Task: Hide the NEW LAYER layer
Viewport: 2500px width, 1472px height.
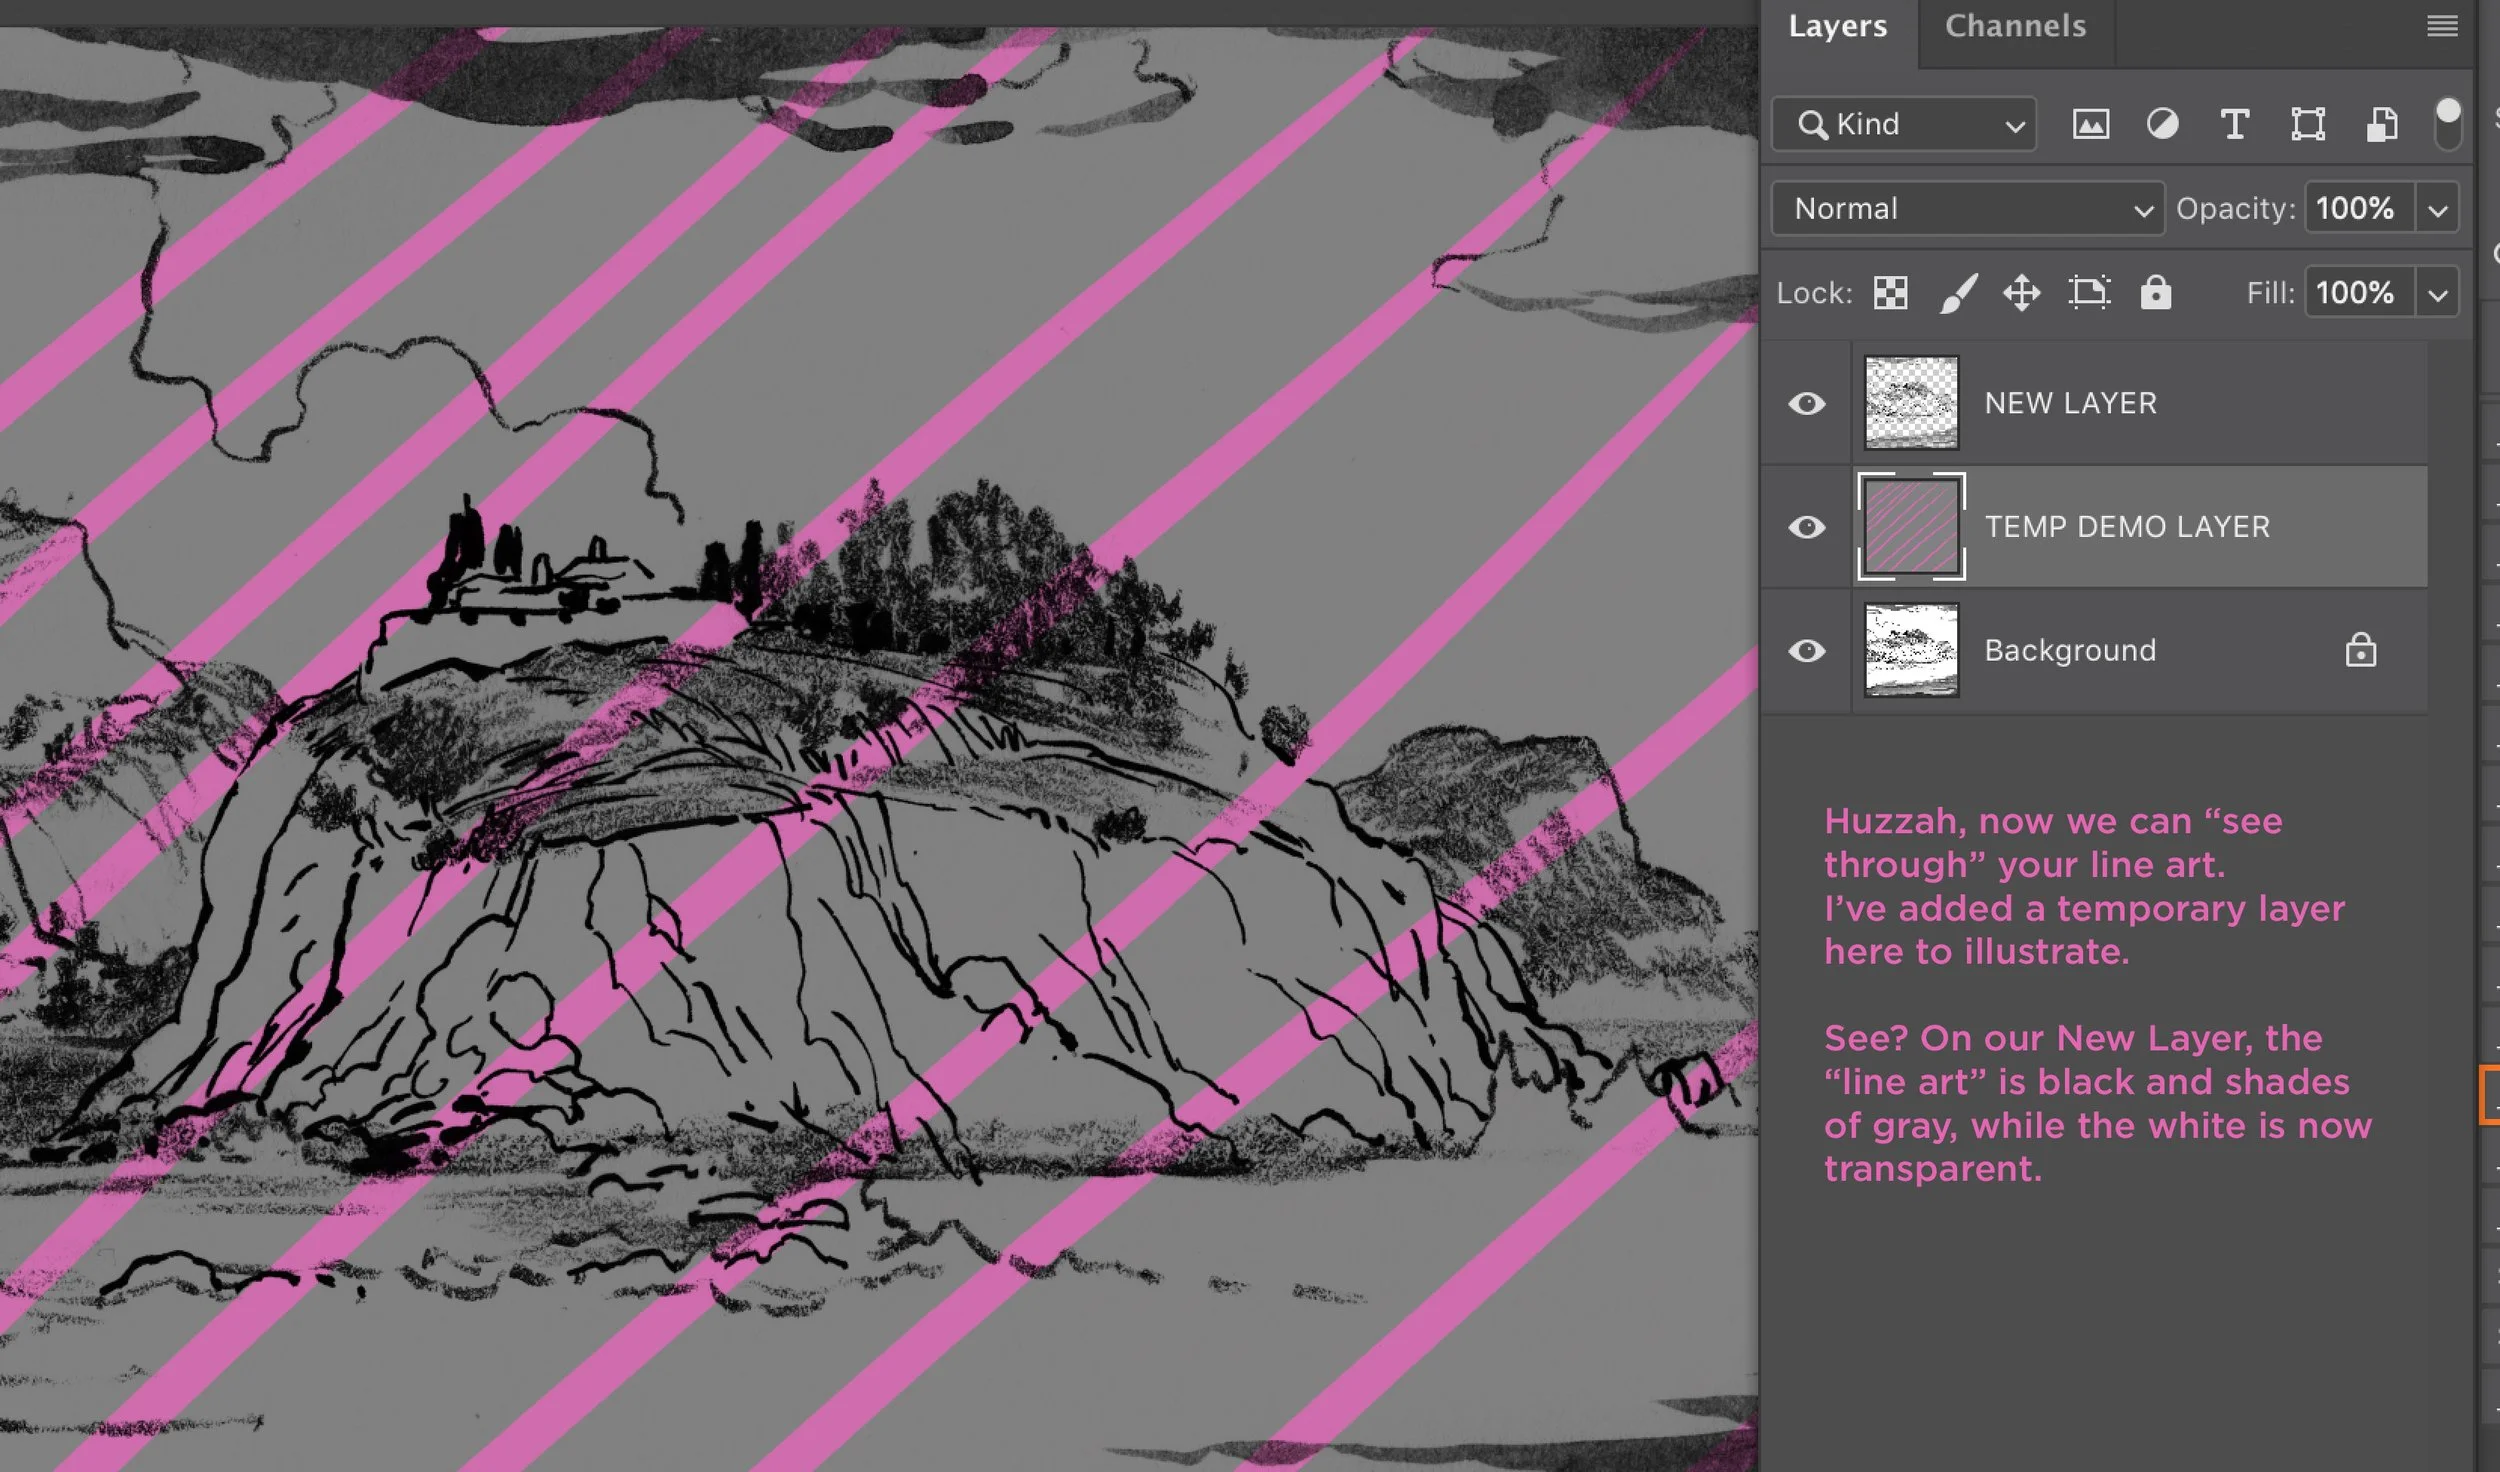Action: click(1806, 403)
